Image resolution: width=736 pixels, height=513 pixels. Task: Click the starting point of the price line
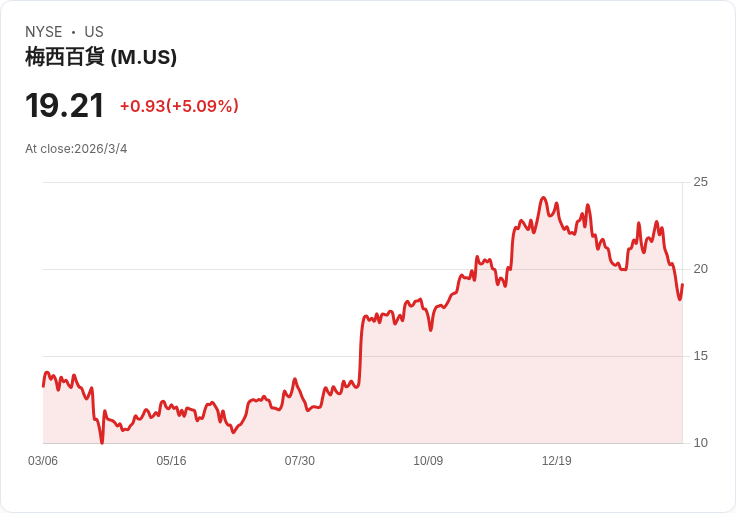point(43,385)
